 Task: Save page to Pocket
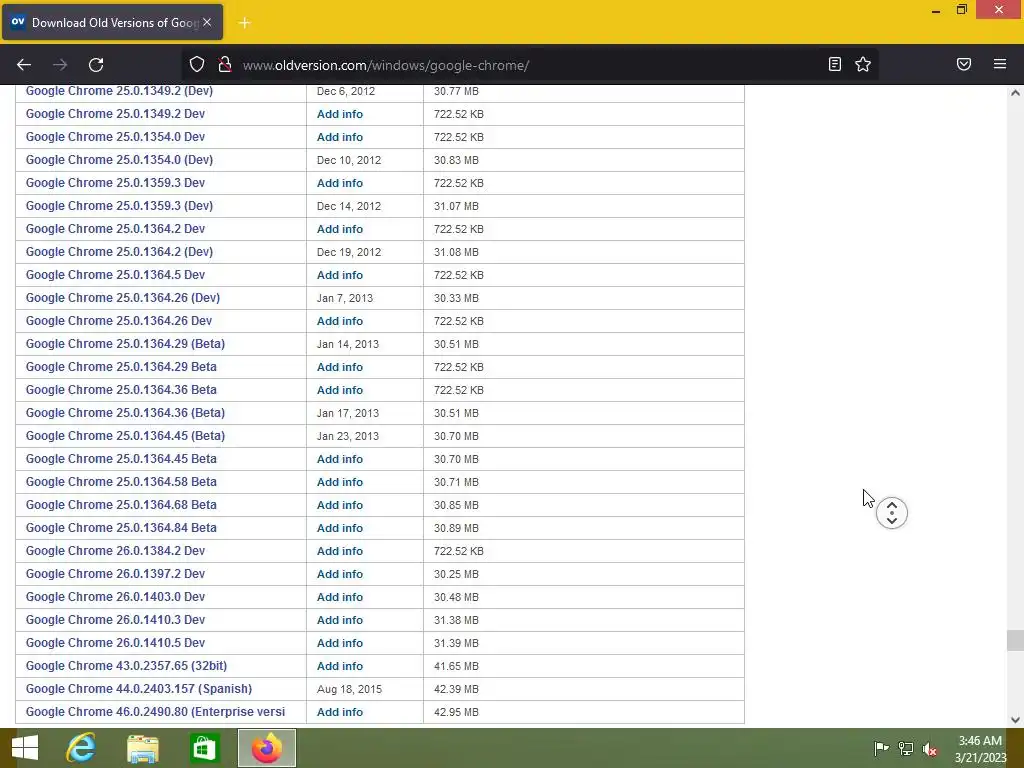point(964,64)
